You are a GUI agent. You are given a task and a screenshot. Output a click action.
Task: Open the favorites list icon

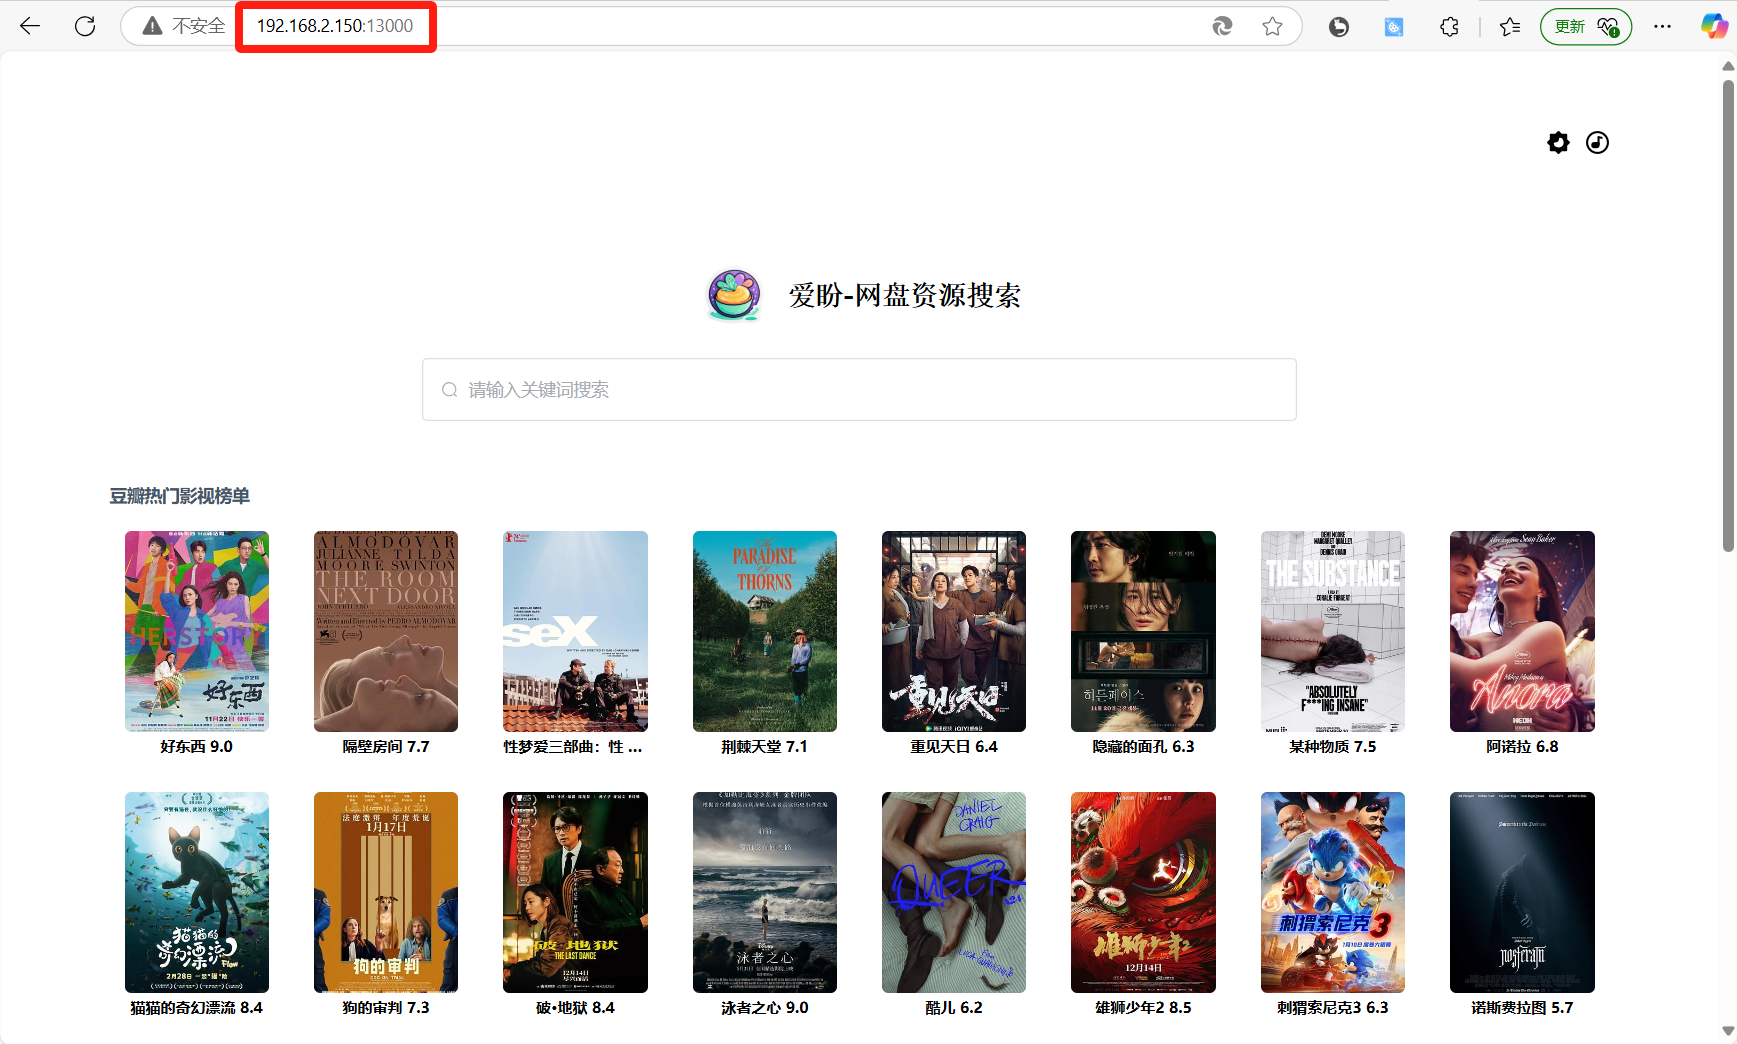tap(1509, 27)
